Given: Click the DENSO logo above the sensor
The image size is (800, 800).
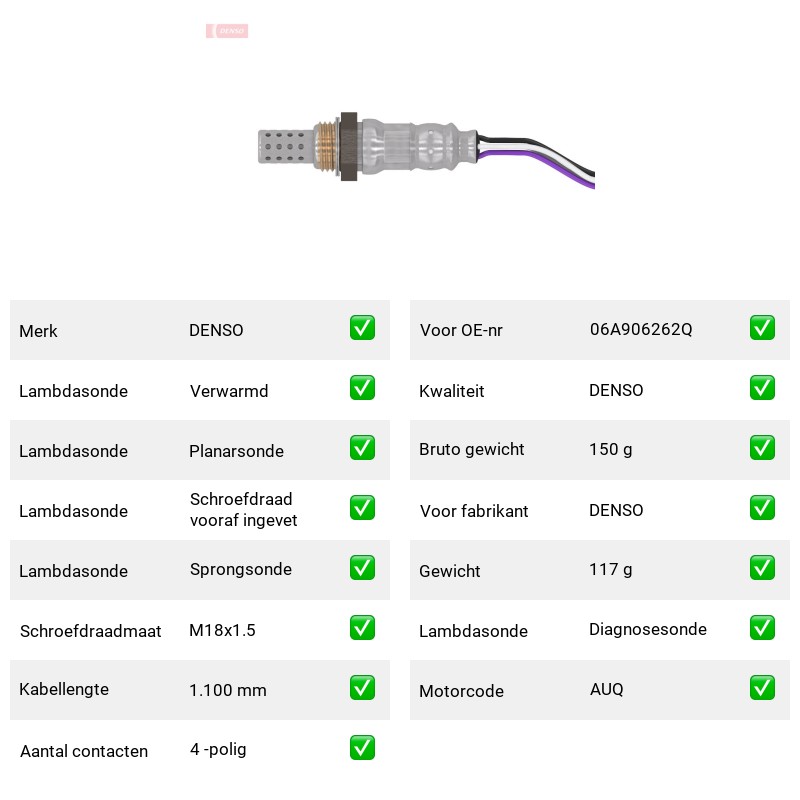Looking at the screenshot, I should (x=227, y=31).
